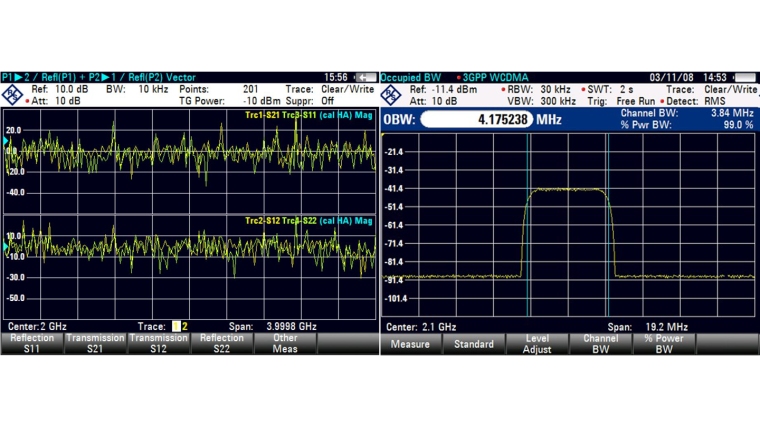Viewport: 760px width, 427px height.
Task: Open the Measure softkey menu
Action: [411, 344]
